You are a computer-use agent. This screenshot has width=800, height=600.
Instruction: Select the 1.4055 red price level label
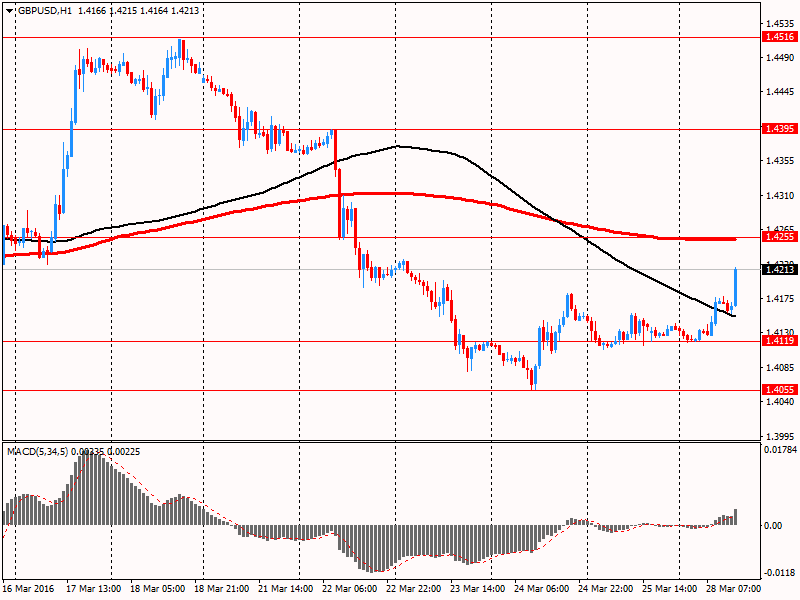[780, 390]
